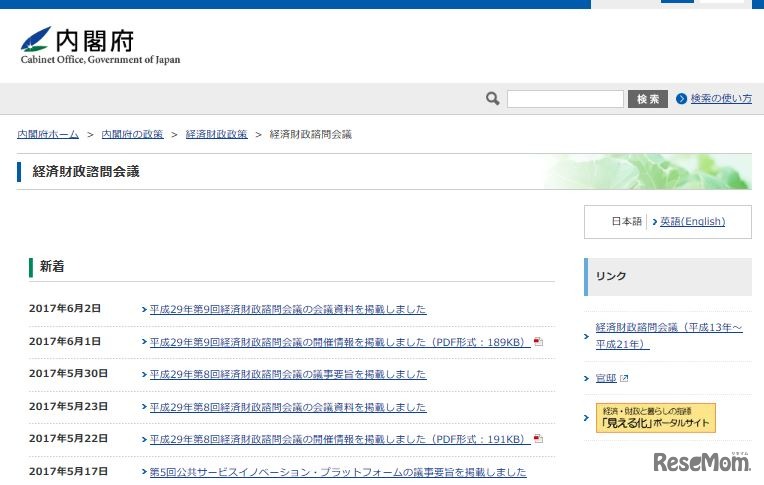764x485 pixels.
Task: Go to 経済財政政策 breadcrumb link
Action: (x=216, y=134)
